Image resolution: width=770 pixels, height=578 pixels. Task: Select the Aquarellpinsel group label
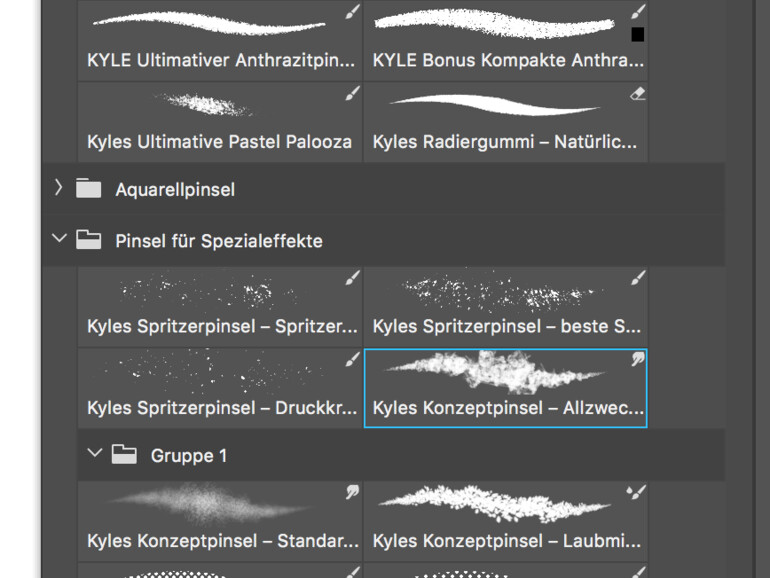click(x=175, y=190)
